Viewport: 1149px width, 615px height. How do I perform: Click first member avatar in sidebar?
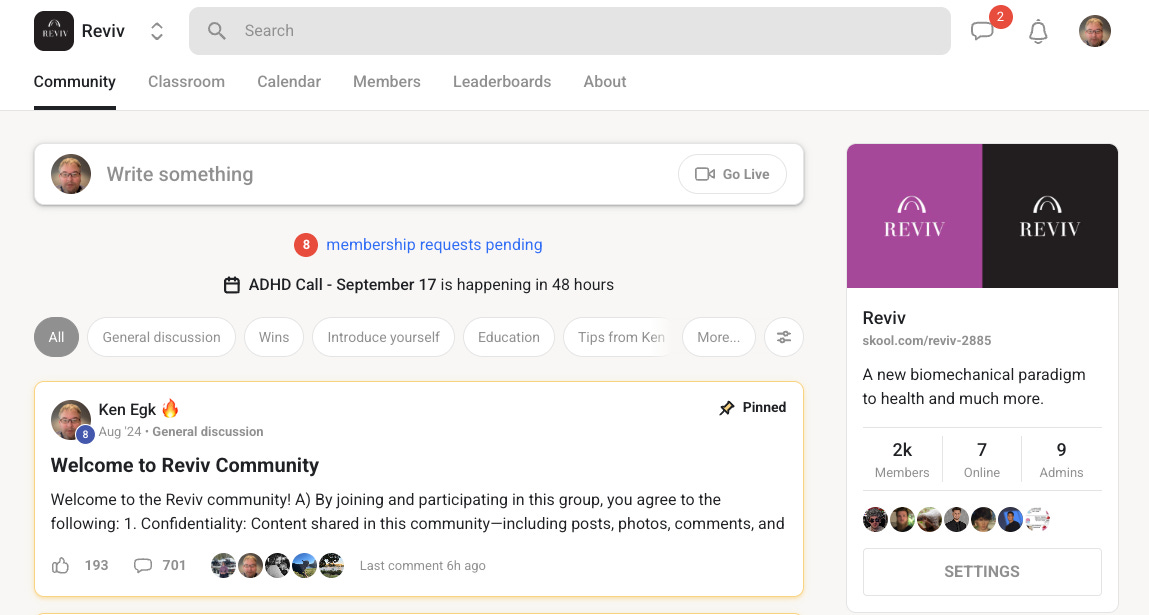click(x=875, y=519)
